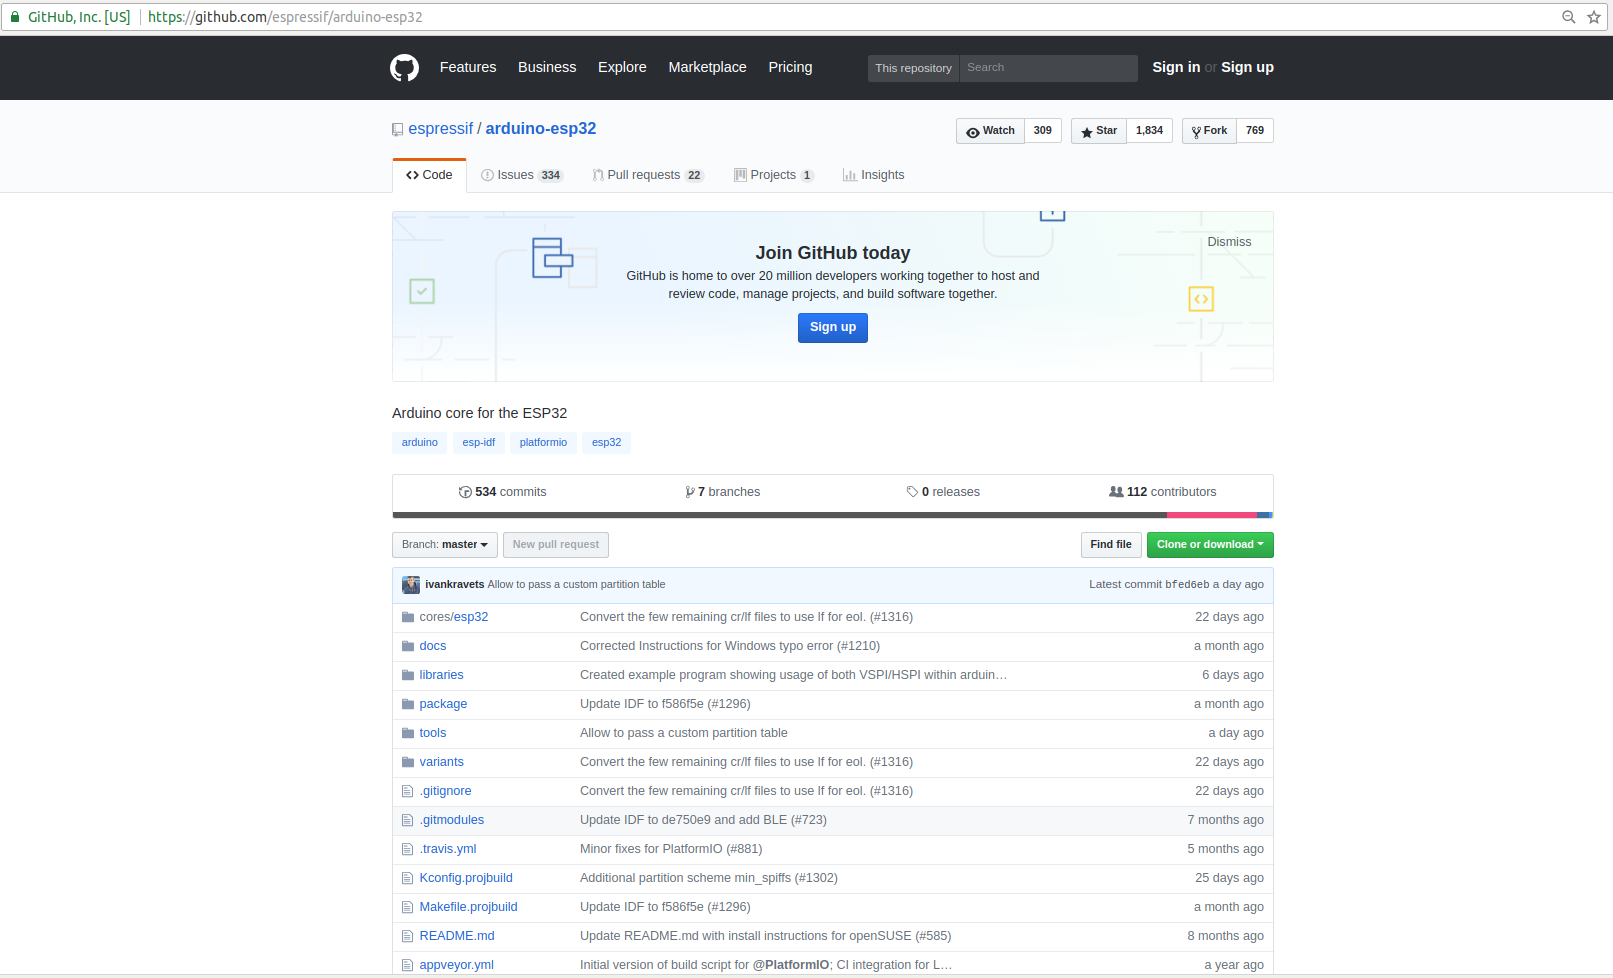Click folder icon next to variants

(x=408, y=762)
